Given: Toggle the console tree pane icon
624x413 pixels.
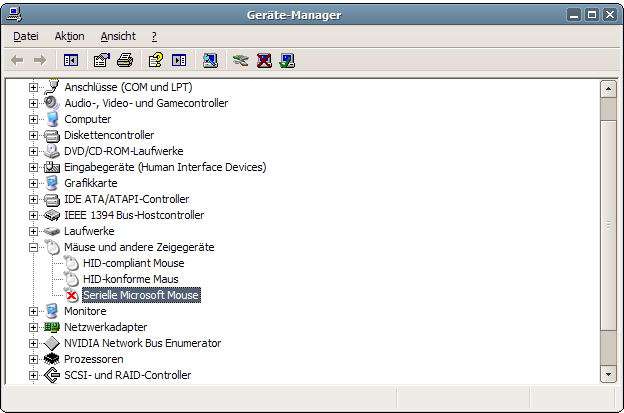Looking at the screenshot, I should pyautogui.click(x=71, y=60).
